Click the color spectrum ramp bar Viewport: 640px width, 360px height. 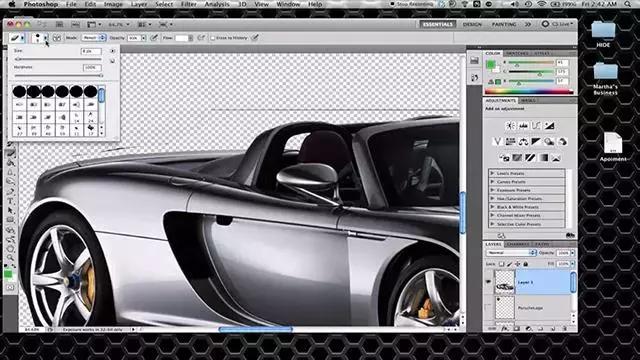pos(529,91)
